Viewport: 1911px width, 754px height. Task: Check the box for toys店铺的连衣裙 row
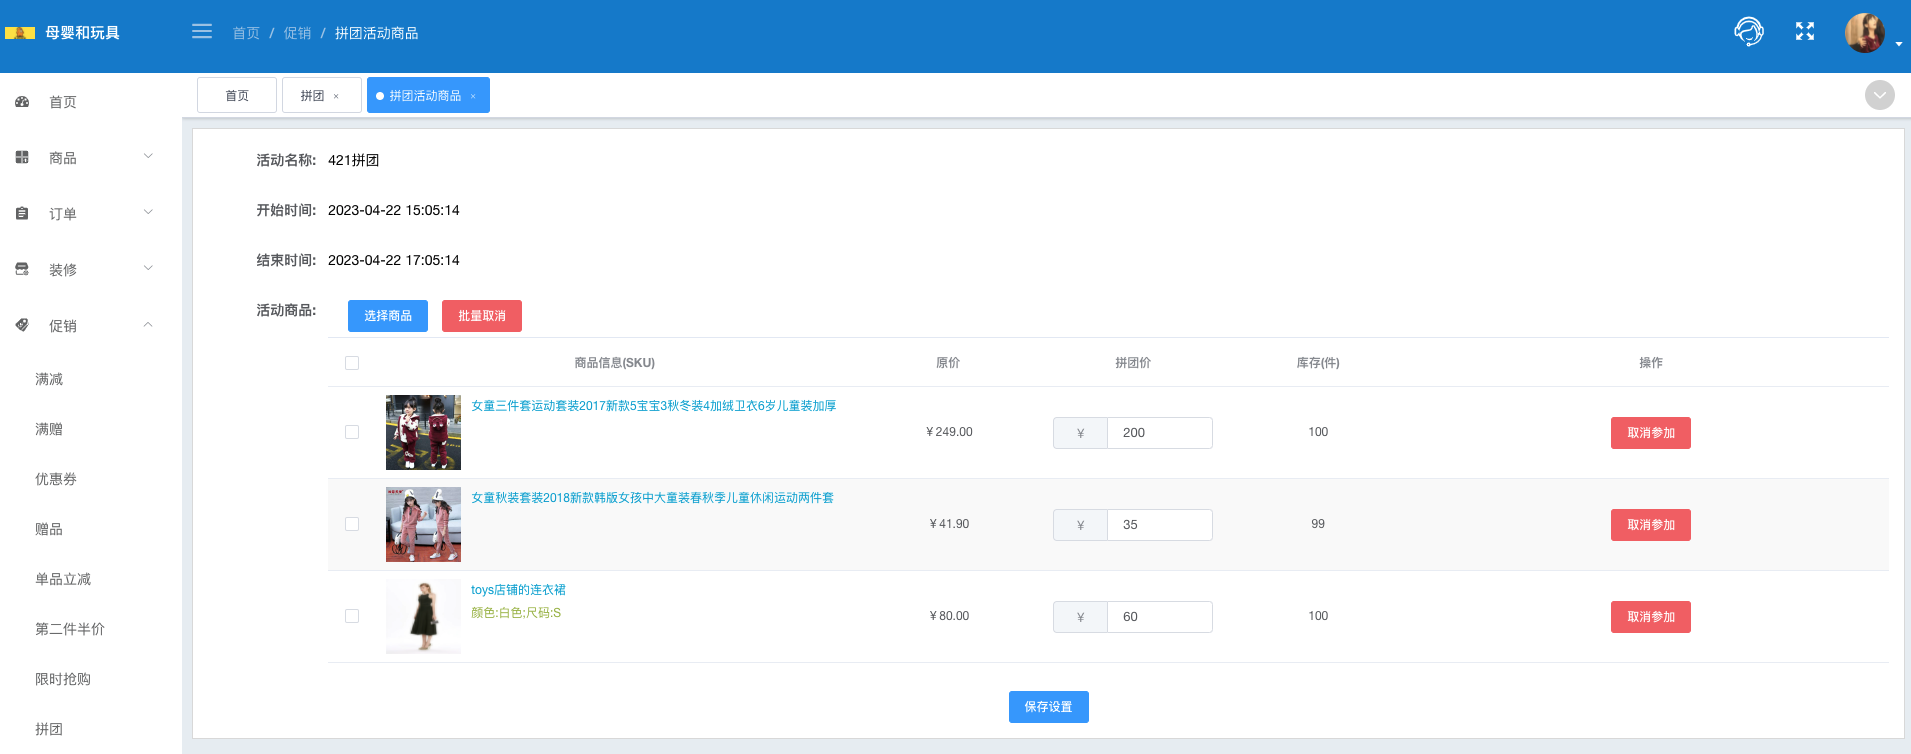click(x=352, y=616)
